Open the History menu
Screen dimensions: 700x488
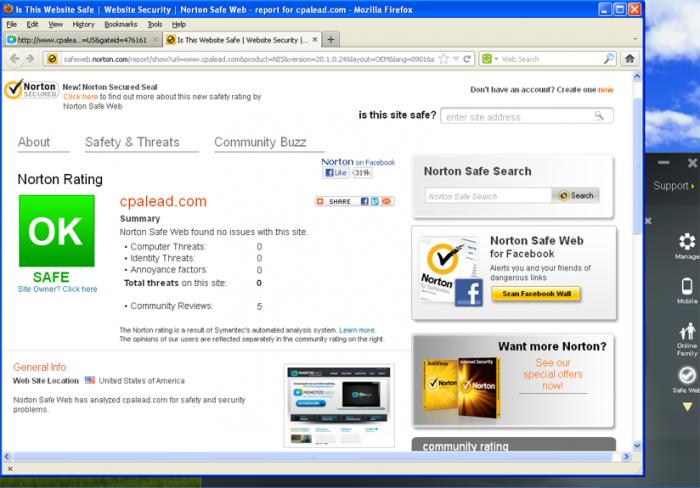[83, 24]
